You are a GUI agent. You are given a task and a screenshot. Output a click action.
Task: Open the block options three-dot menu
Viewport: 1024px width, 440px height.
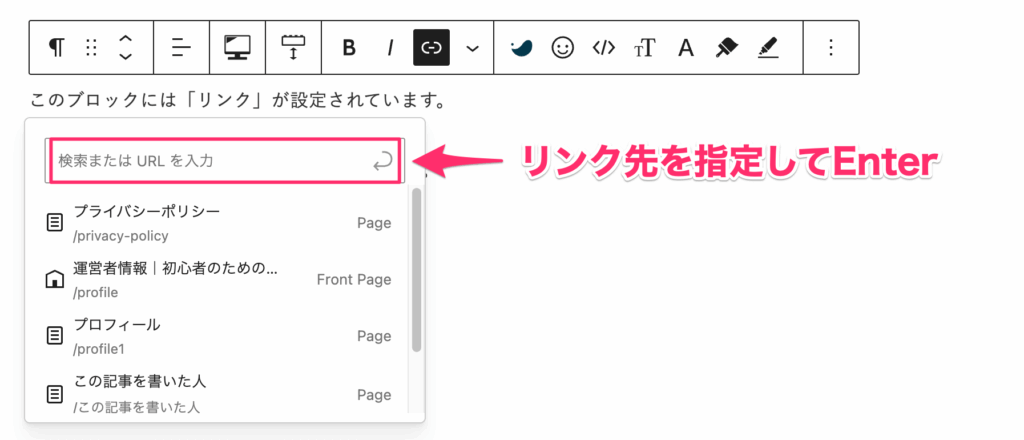tap(831, 48)
